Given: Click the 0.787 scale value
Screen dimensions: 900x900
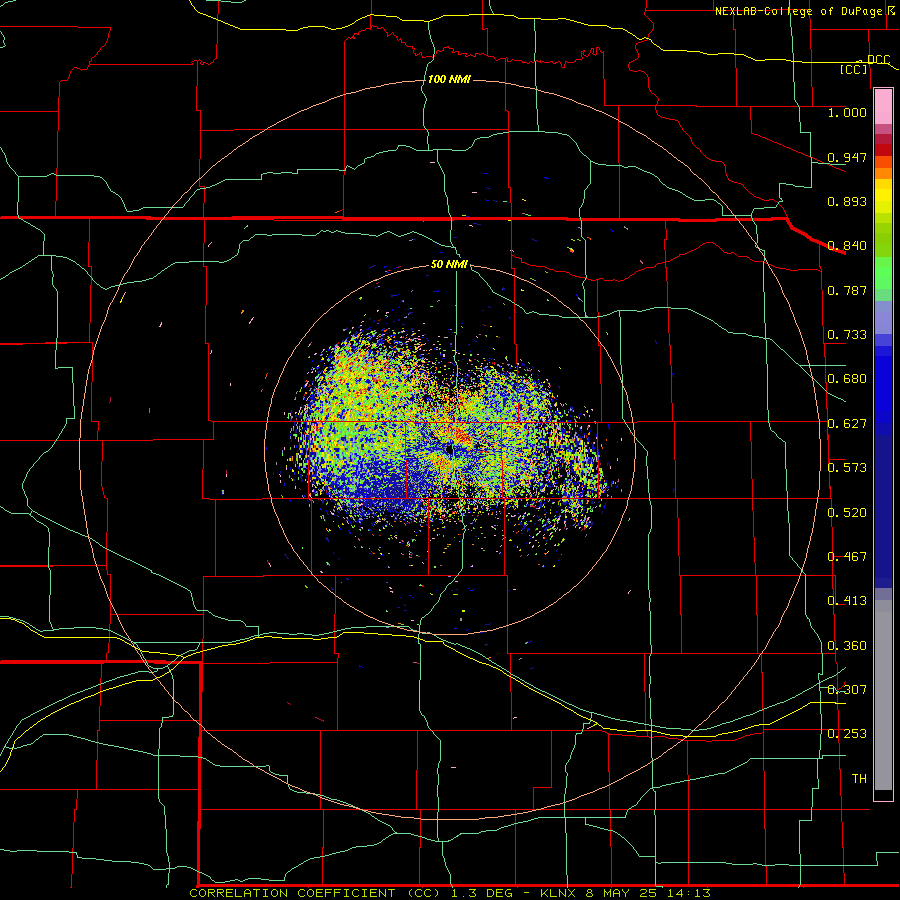Looking at the screenshot, I should tap(847, 290).
